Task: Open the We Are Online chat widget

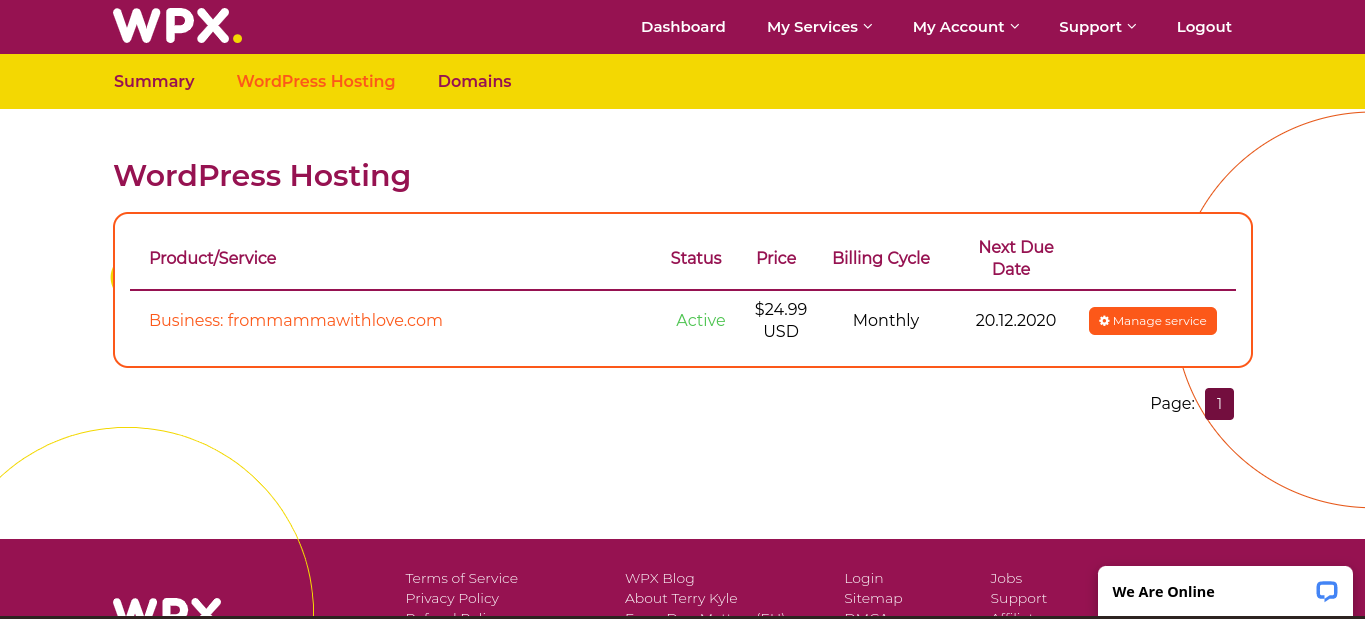Action: (x=1225, y=592)
